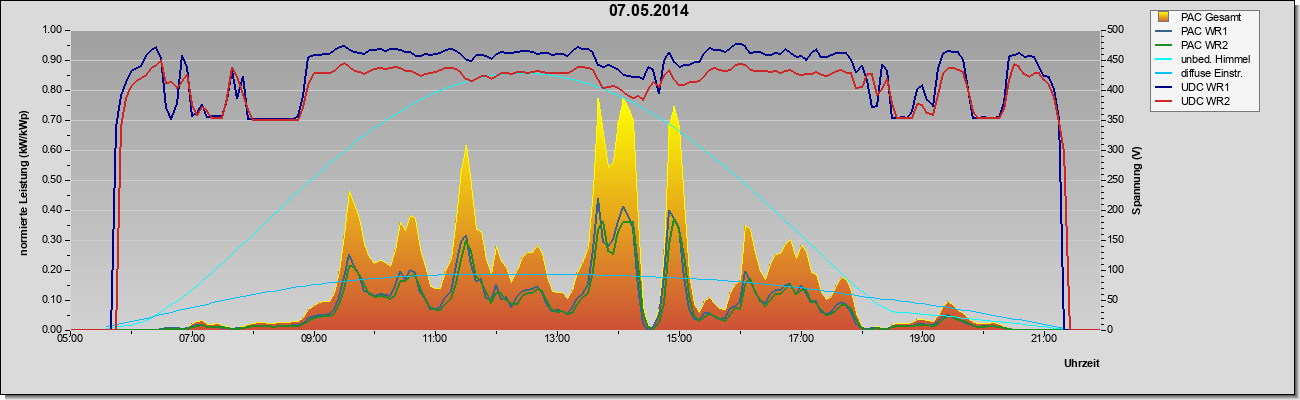Click the PAC Gesamt orange legend swatch
Screen dimensions: 1300x400
[1165, 17]
